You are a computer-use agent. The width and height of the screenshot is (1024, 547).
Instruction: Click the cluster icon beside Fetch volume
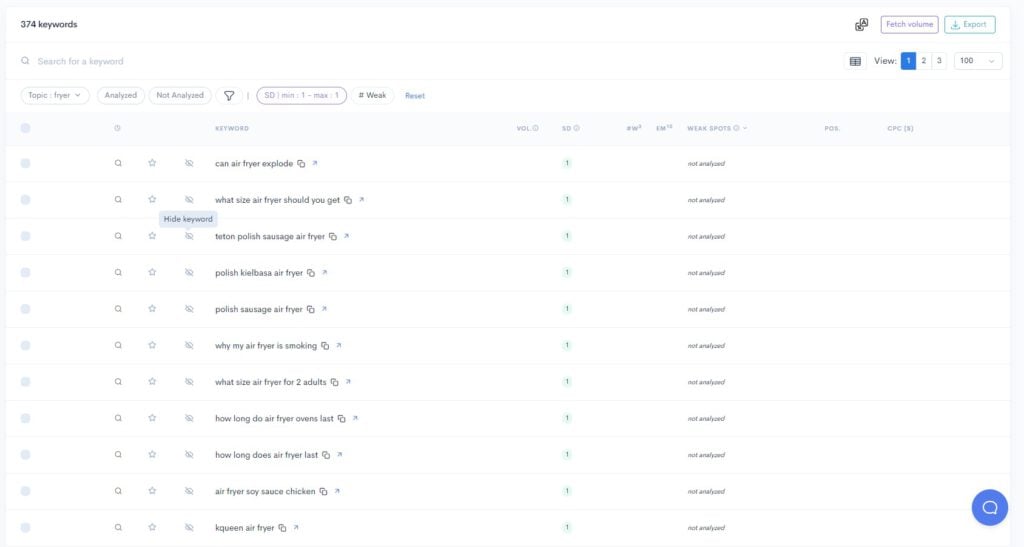[x=861, y=25]
